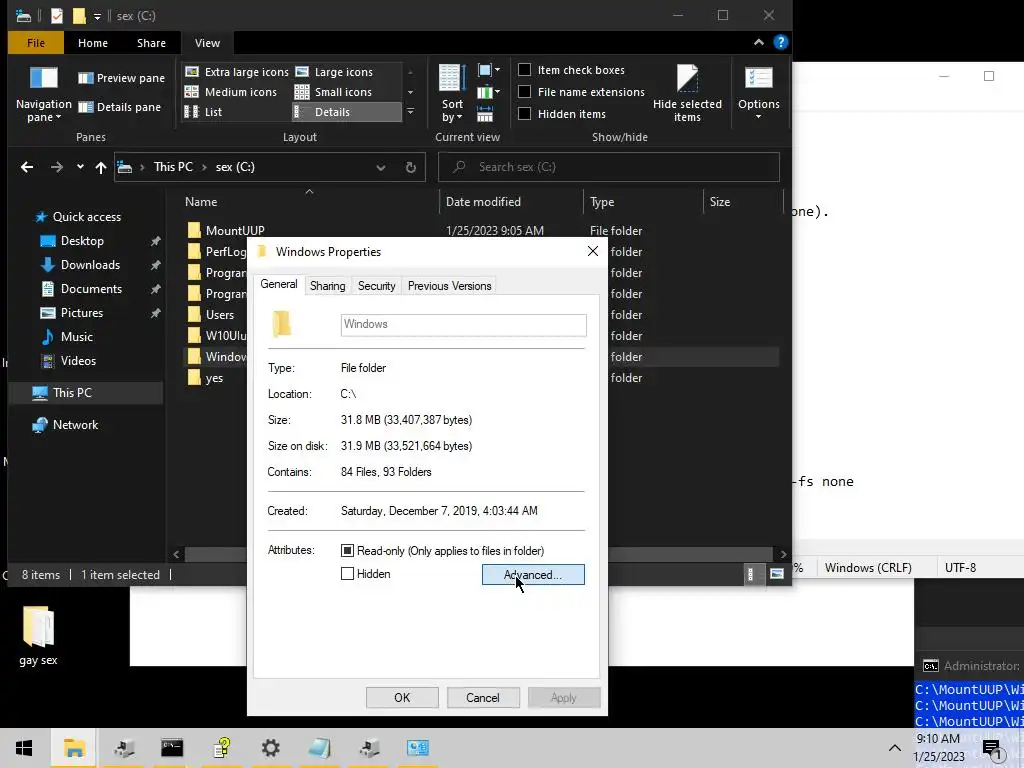
Task: Open Explorer Help question mark icon
Action: (780, 42)
